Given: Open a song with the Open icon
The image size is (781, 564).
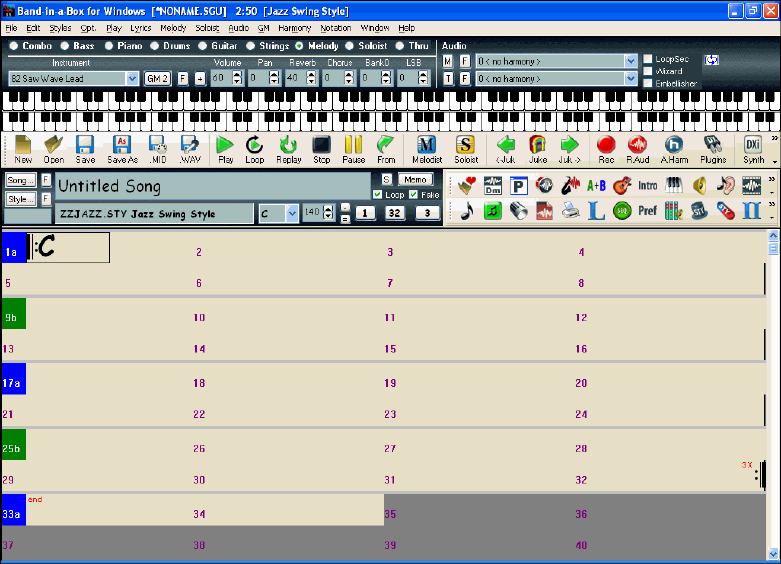Looking at the screenshot, I should pyautogui.click(x=53, y=149).
